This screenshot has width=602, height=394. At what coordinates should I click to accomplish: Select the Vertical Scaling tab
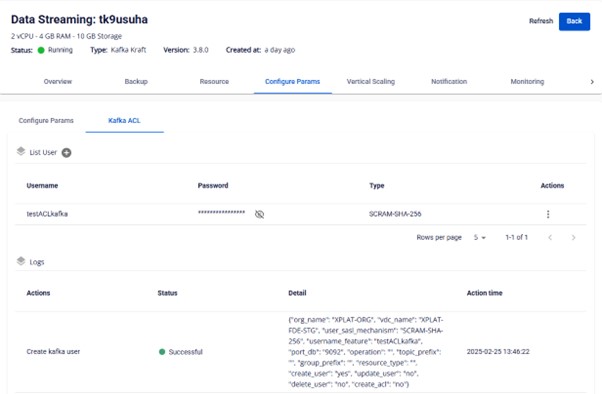pyautogui.click(x=371, y=81)
